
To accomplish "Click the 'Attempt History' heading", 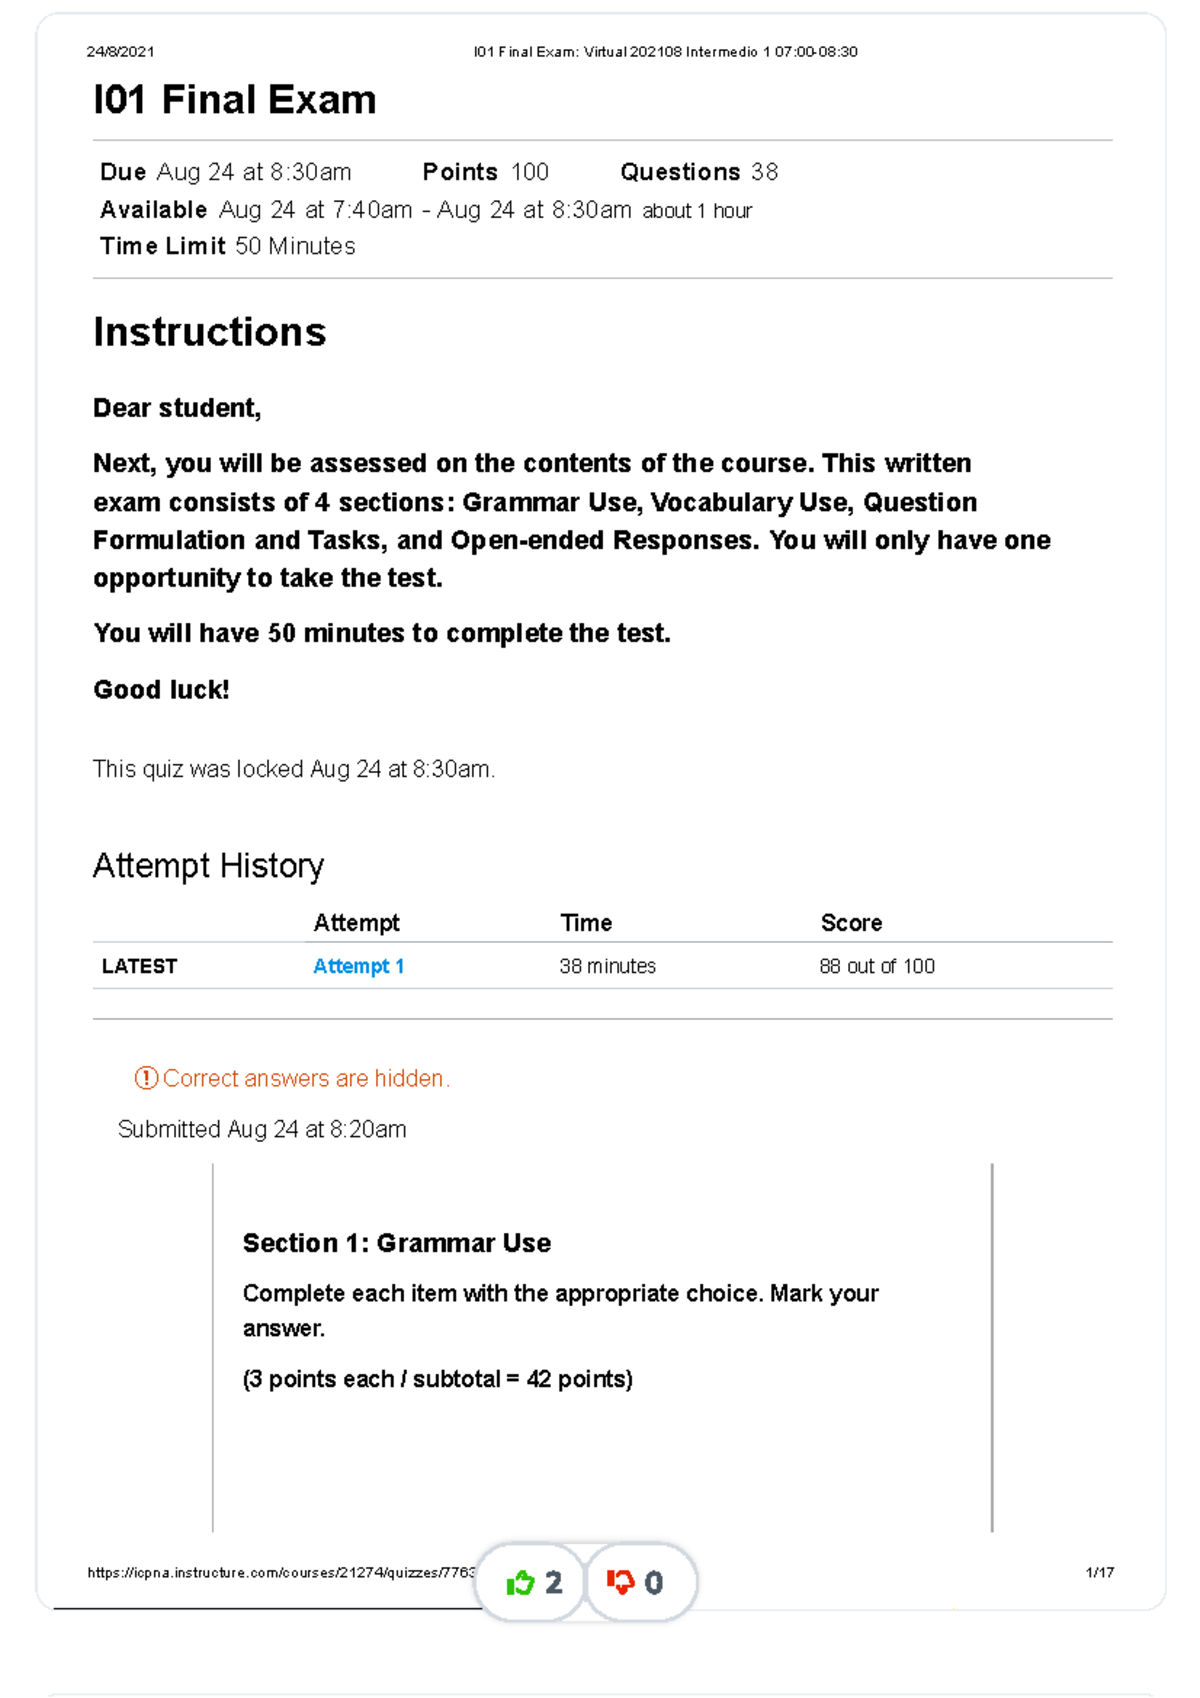I will (x=208, y=865).
